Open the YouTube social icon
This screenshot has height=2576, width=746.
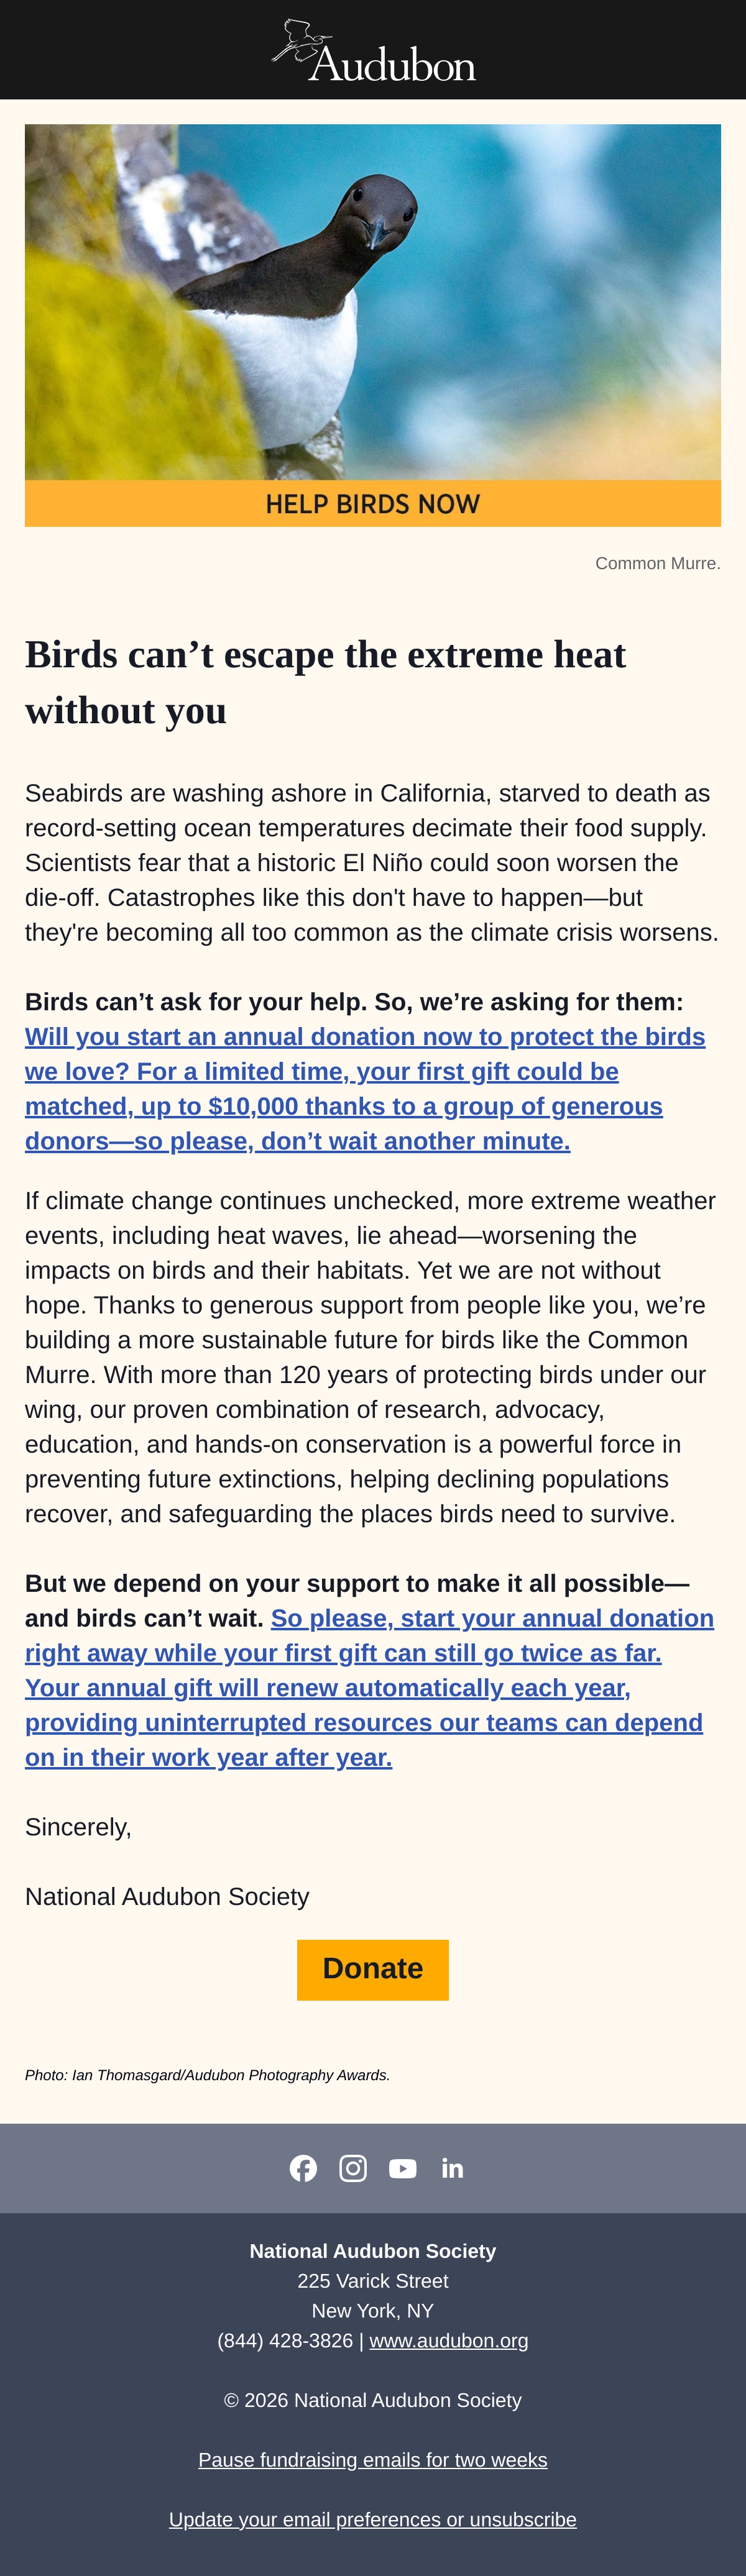point(403,2168)
